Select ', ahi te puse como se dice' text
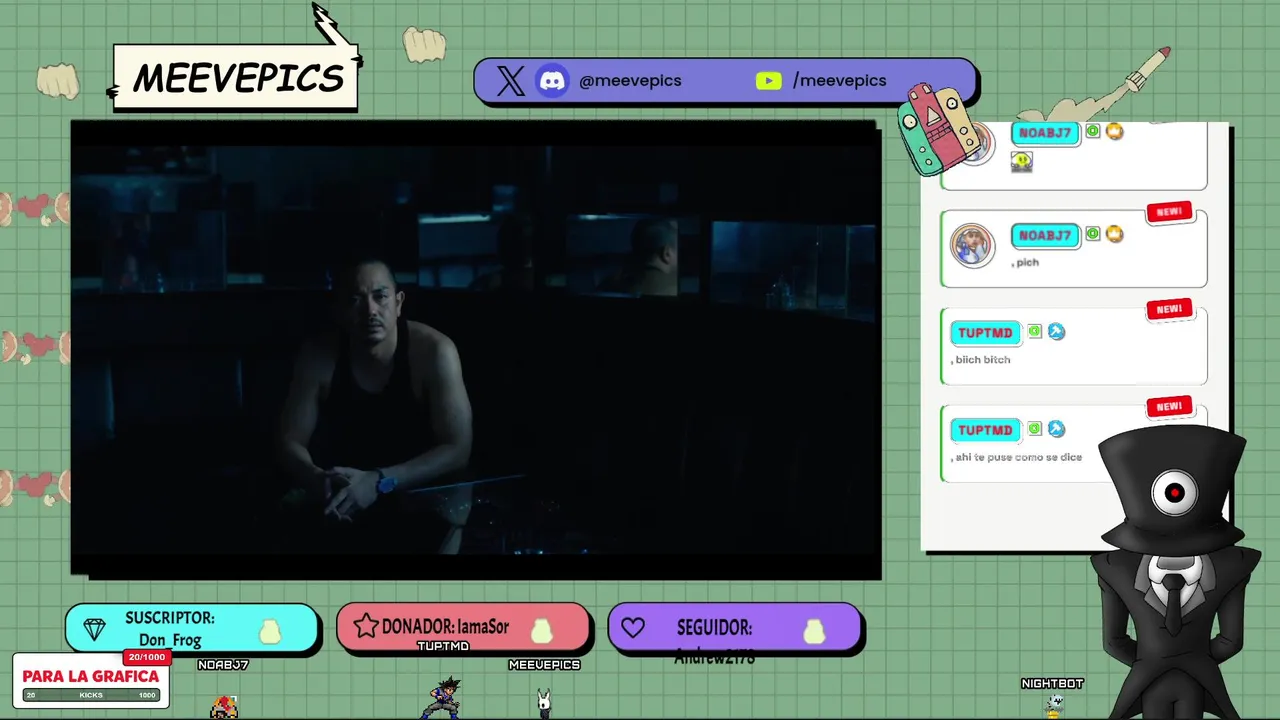The height and width of the screenshot is (720, 1280). pyautogui.click(x=1017, y=457)
